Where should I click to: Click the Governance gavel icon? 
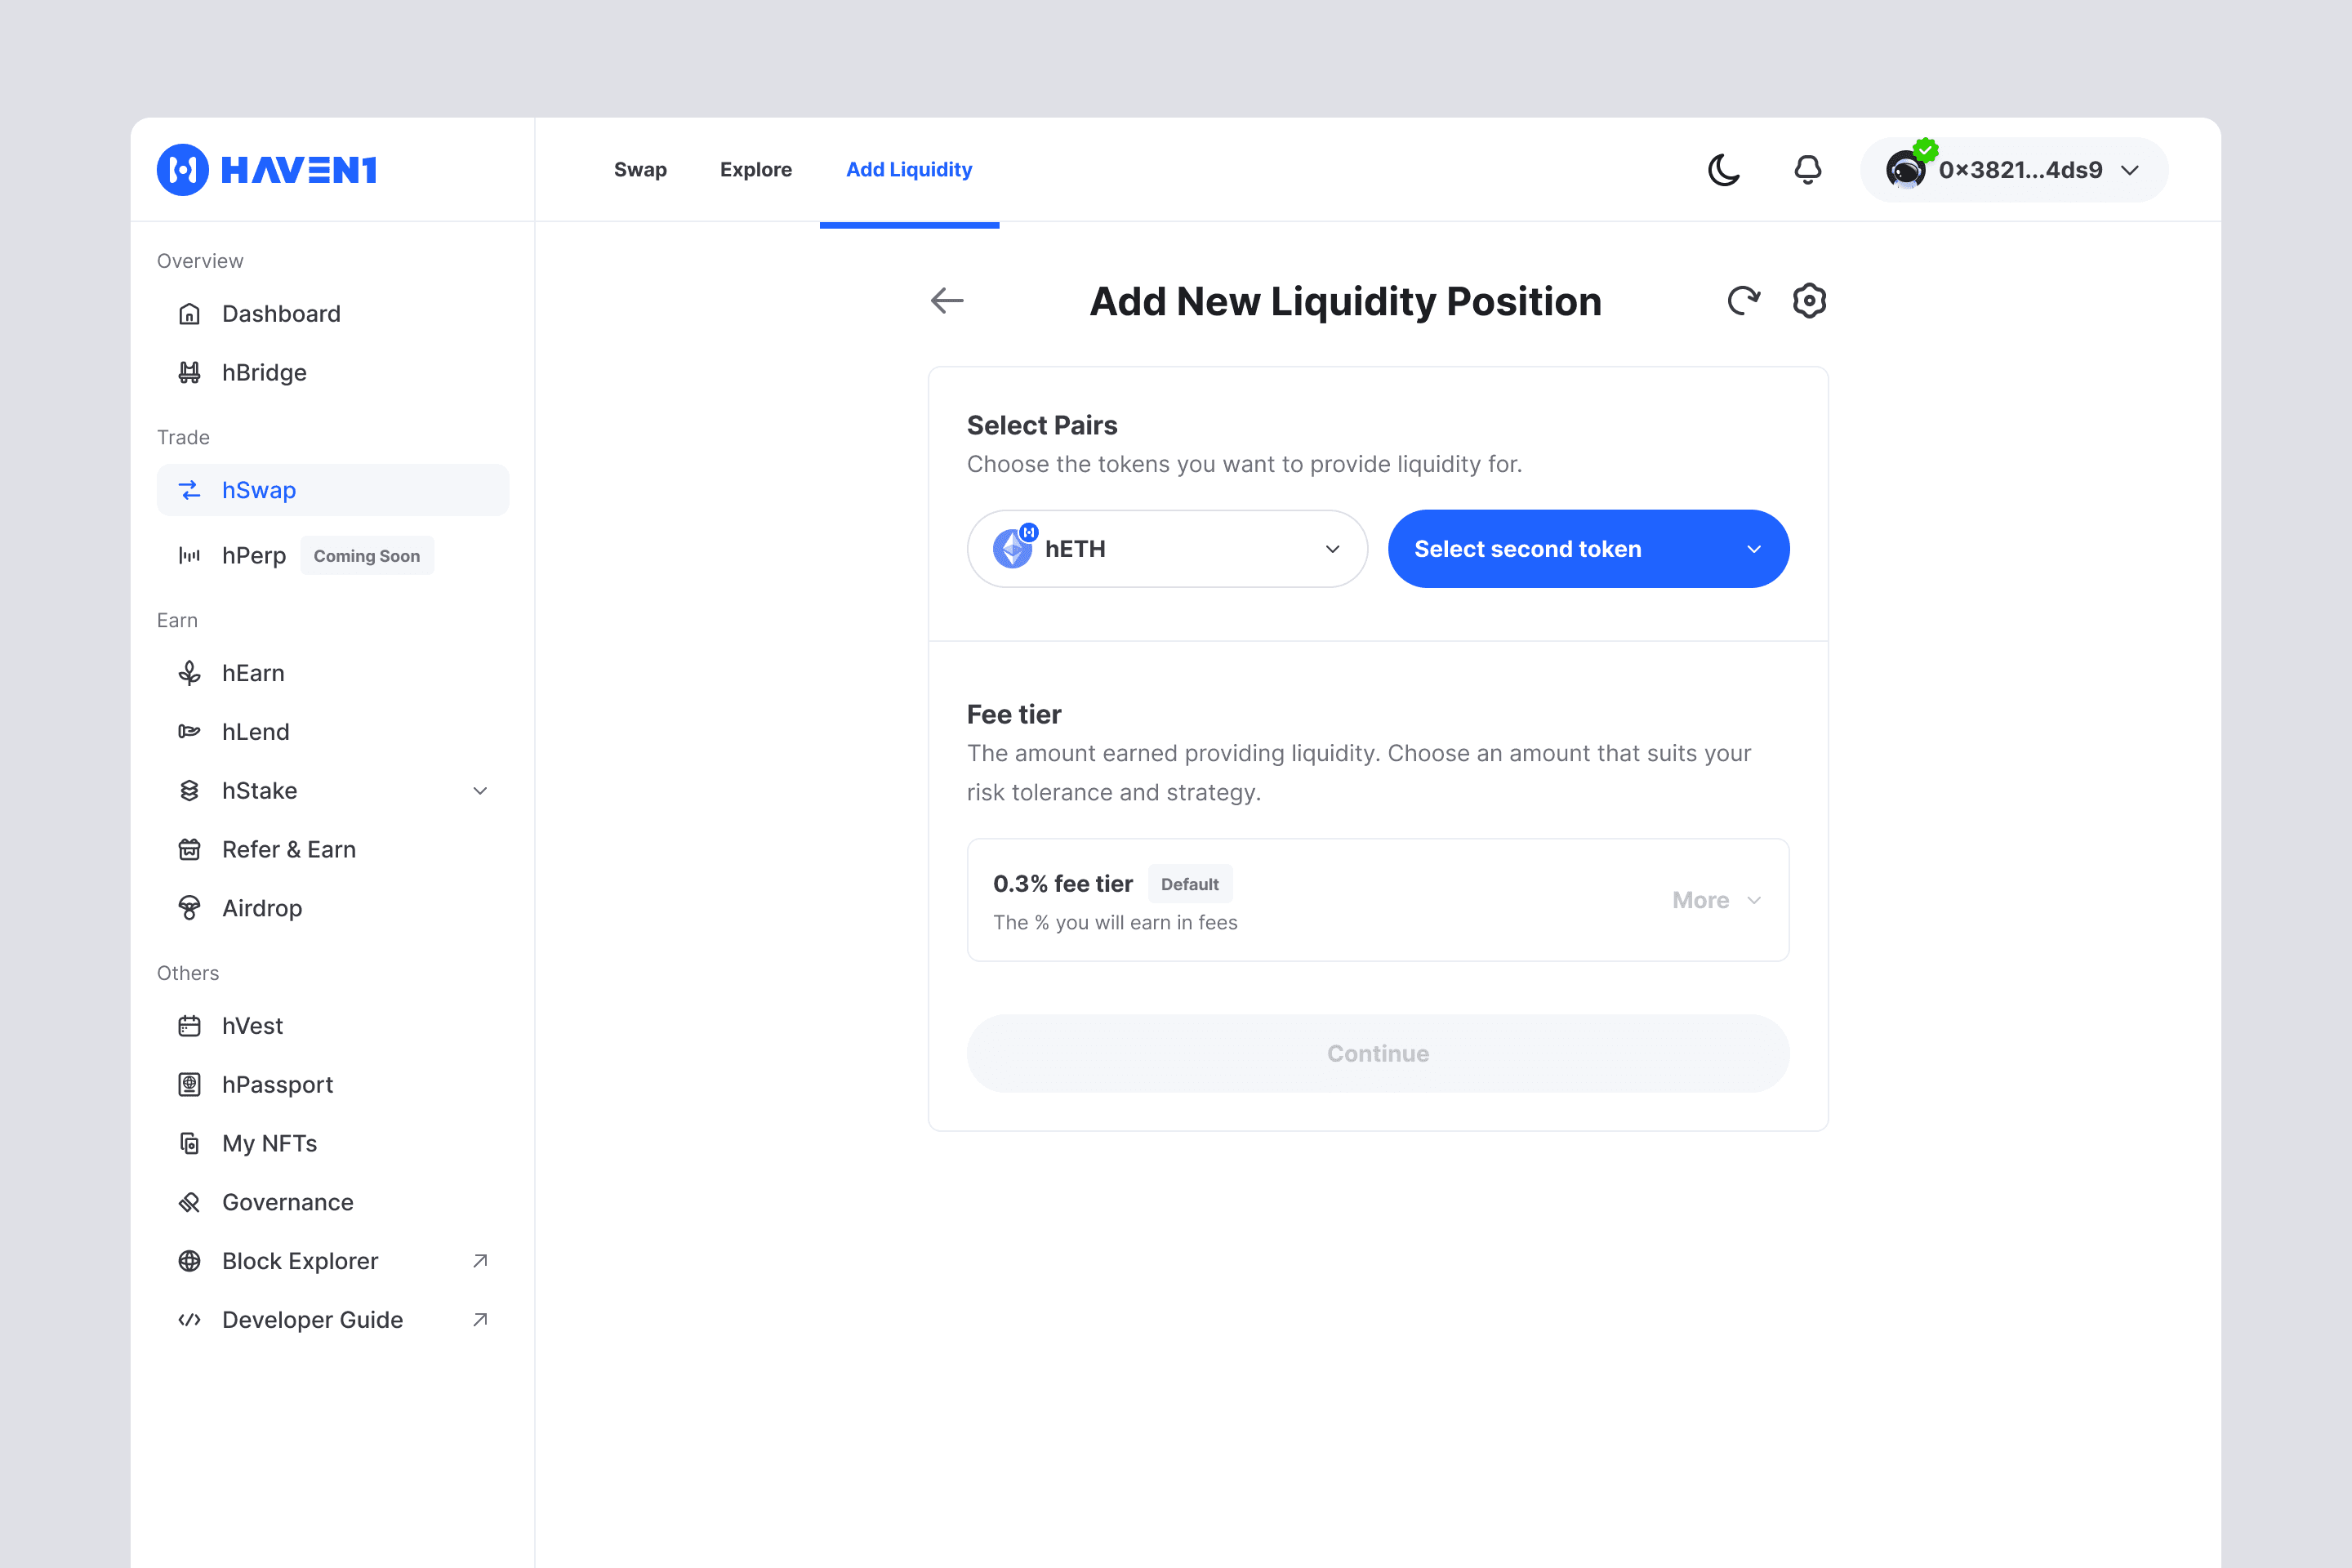189,1202
